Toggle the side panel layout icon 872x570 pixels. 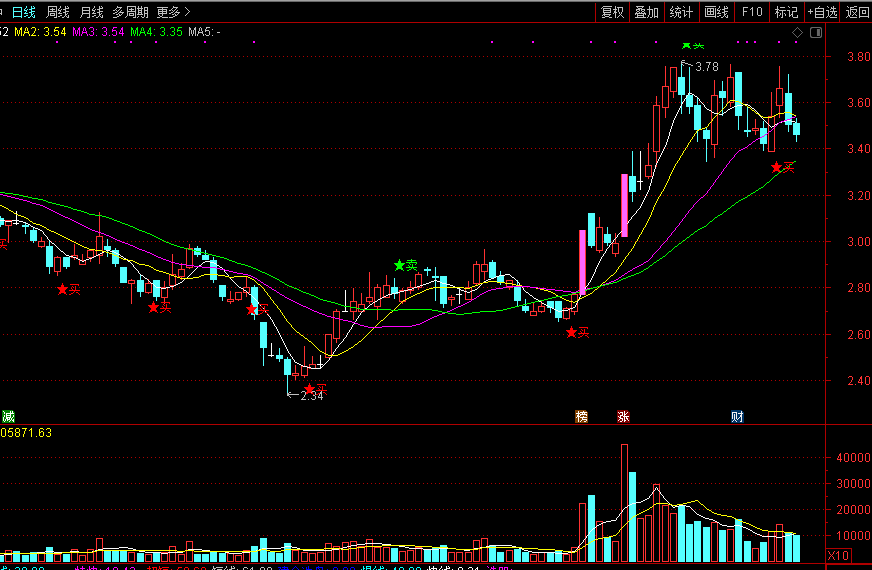[816, 33]
